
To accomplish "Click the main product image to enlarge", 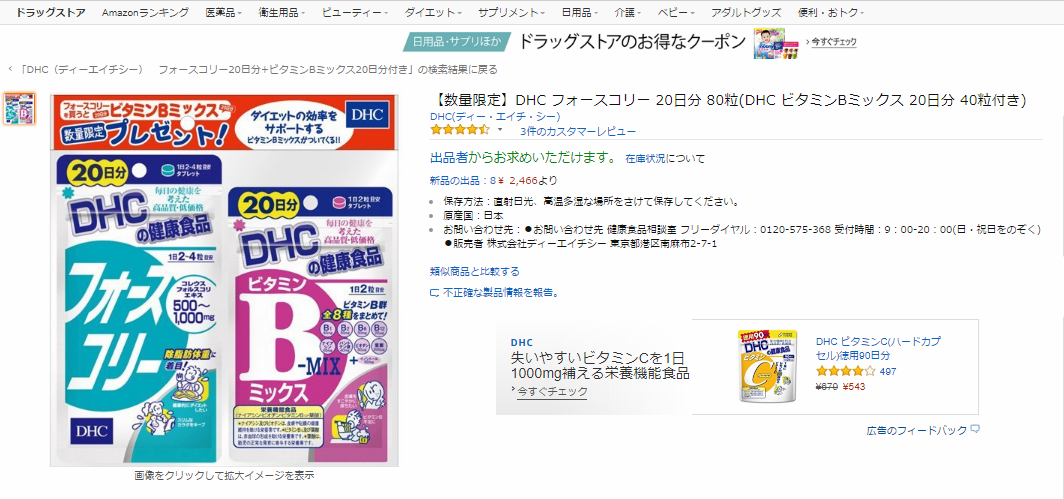I will 224,280.
